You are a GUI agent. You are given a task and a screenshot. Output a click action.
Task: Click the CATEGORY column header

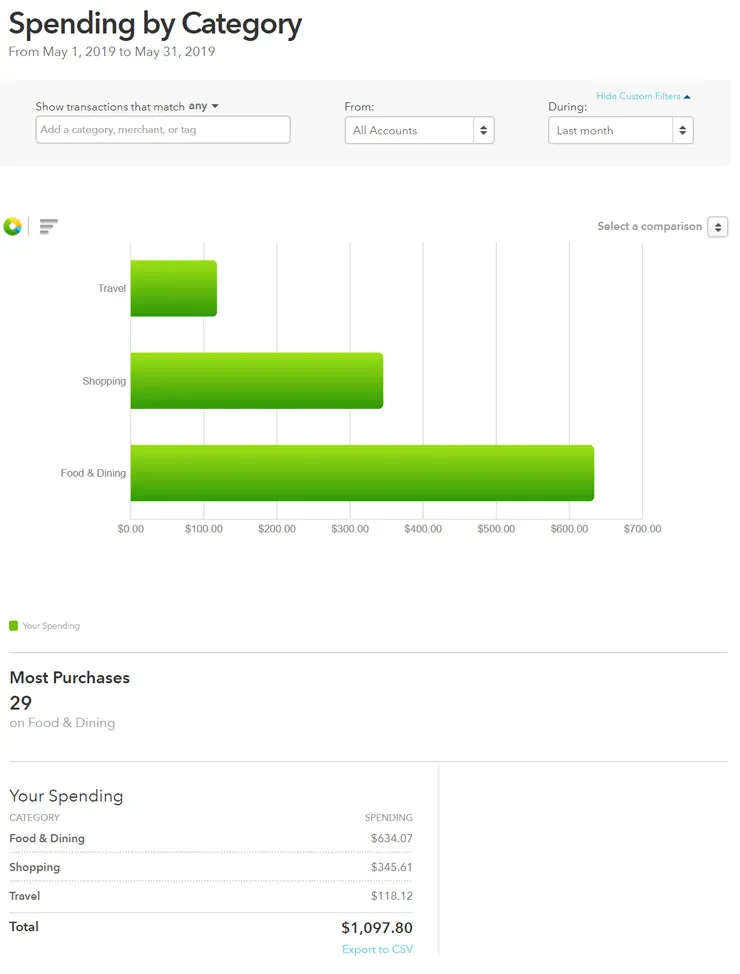[35, 817]
